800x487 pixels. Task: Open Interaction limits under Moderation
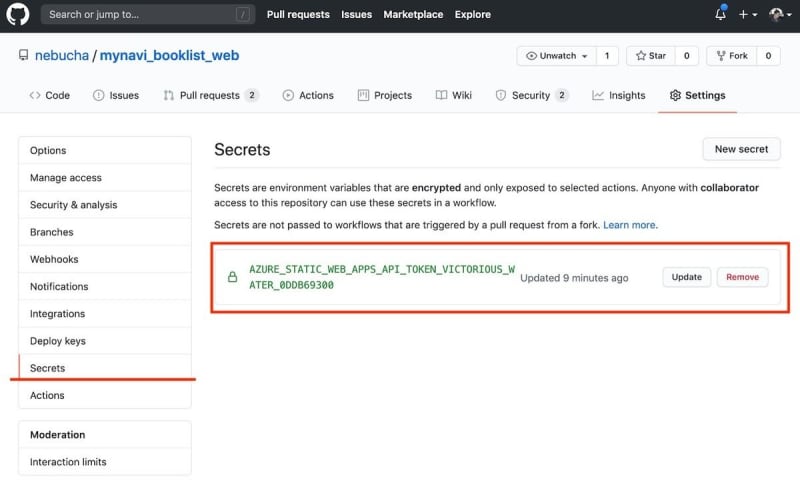point(105,462)
